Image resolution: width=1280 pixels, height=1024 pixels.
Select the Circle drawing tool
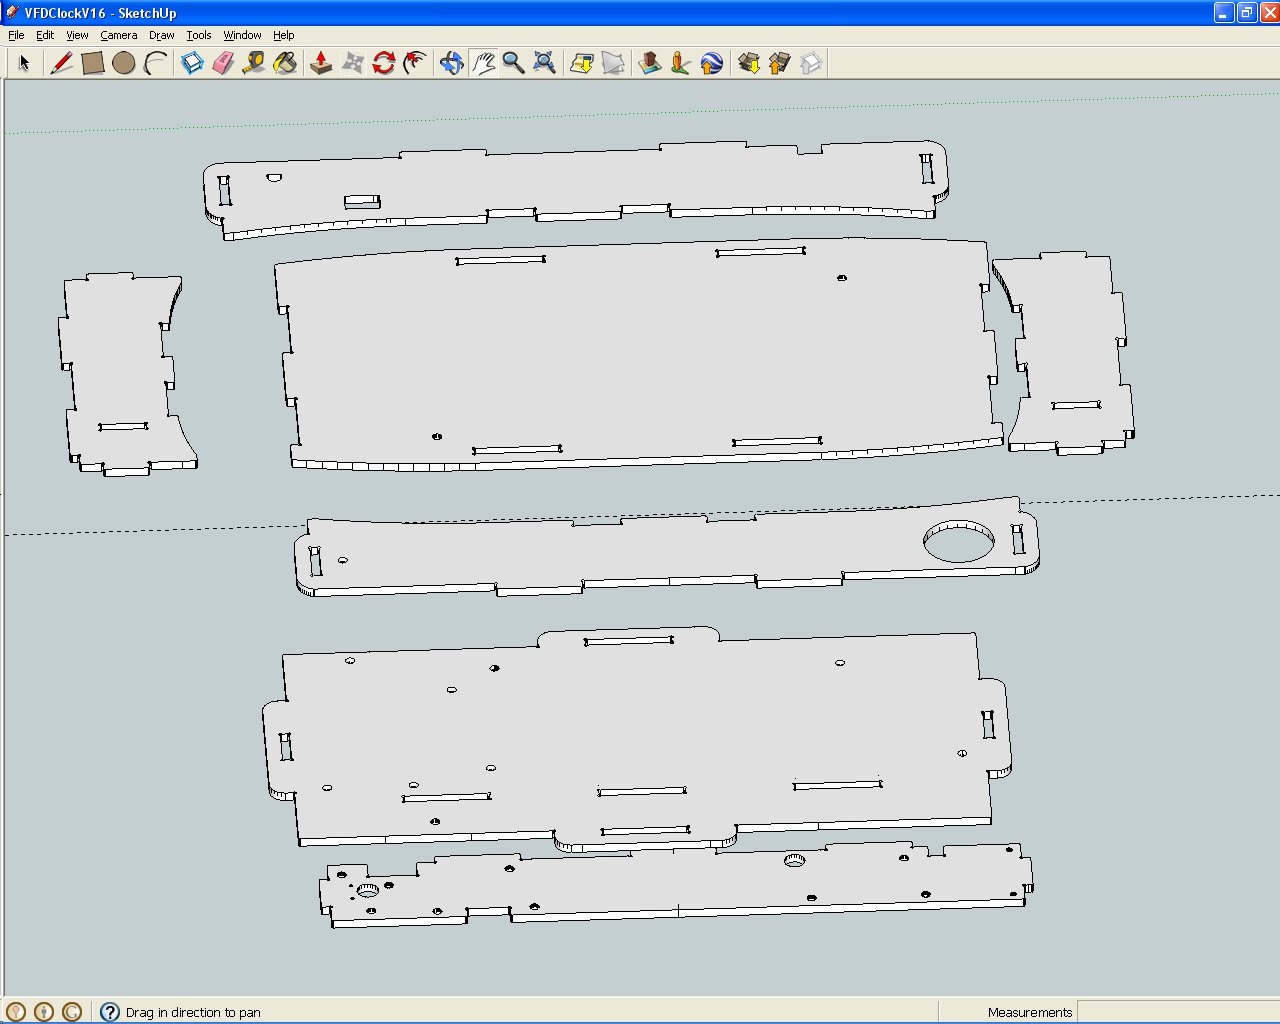click(x=124, y=63)
